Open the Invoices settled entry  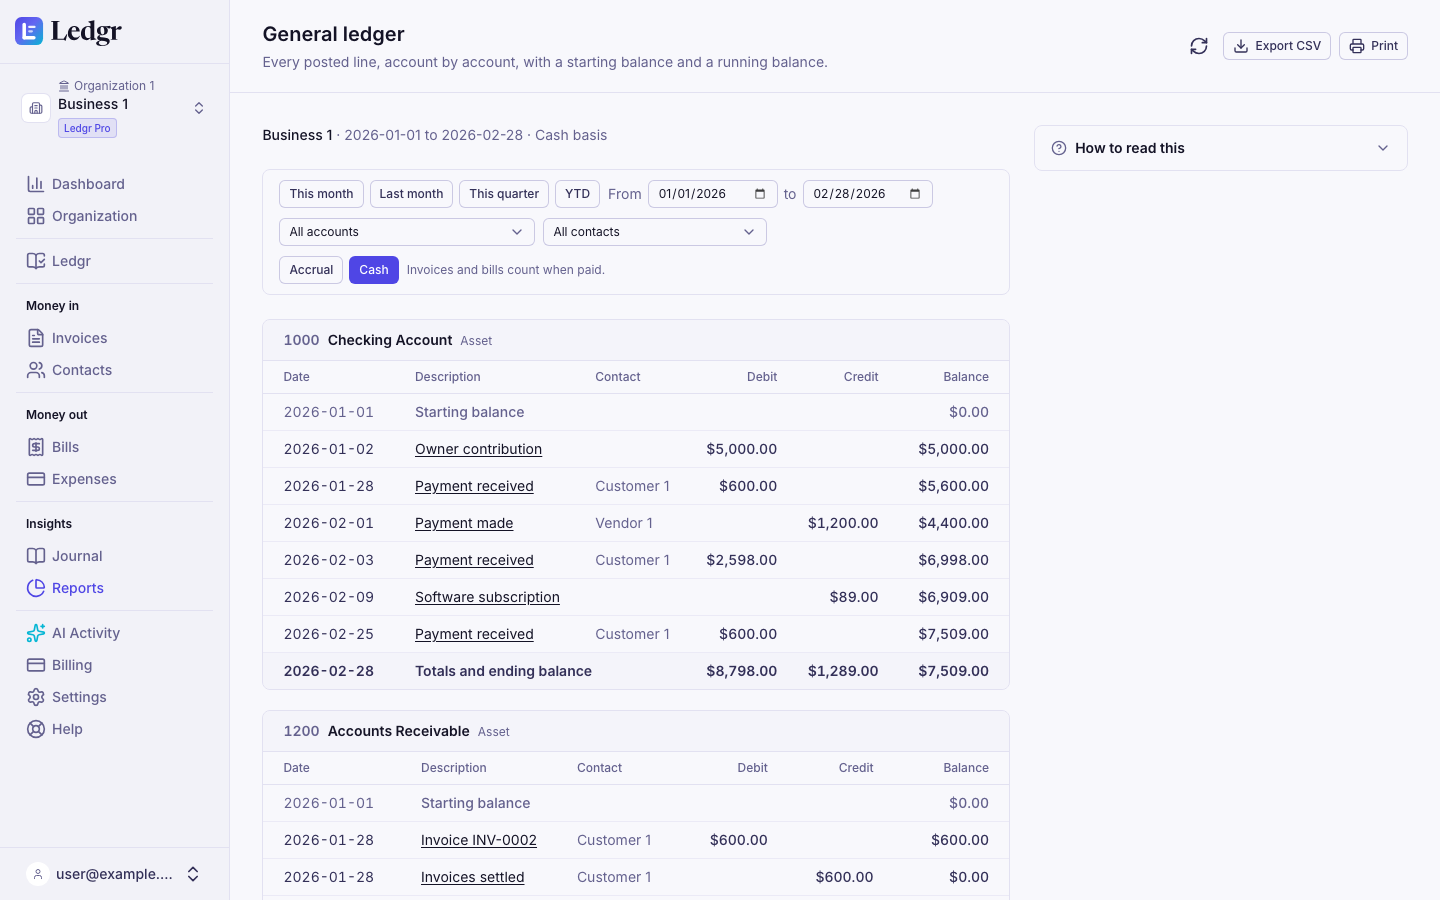[472, 877]
